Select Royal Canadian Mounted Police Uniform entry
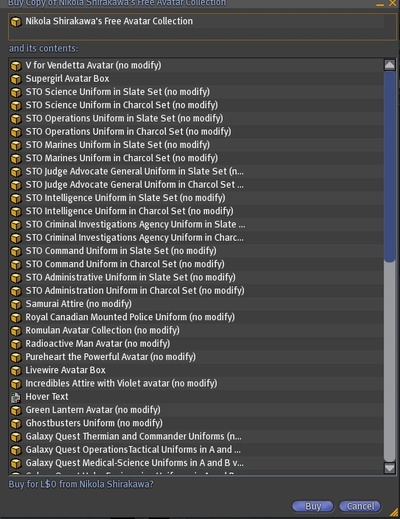This screenshot has height=519, width=400. click(196, 317)
